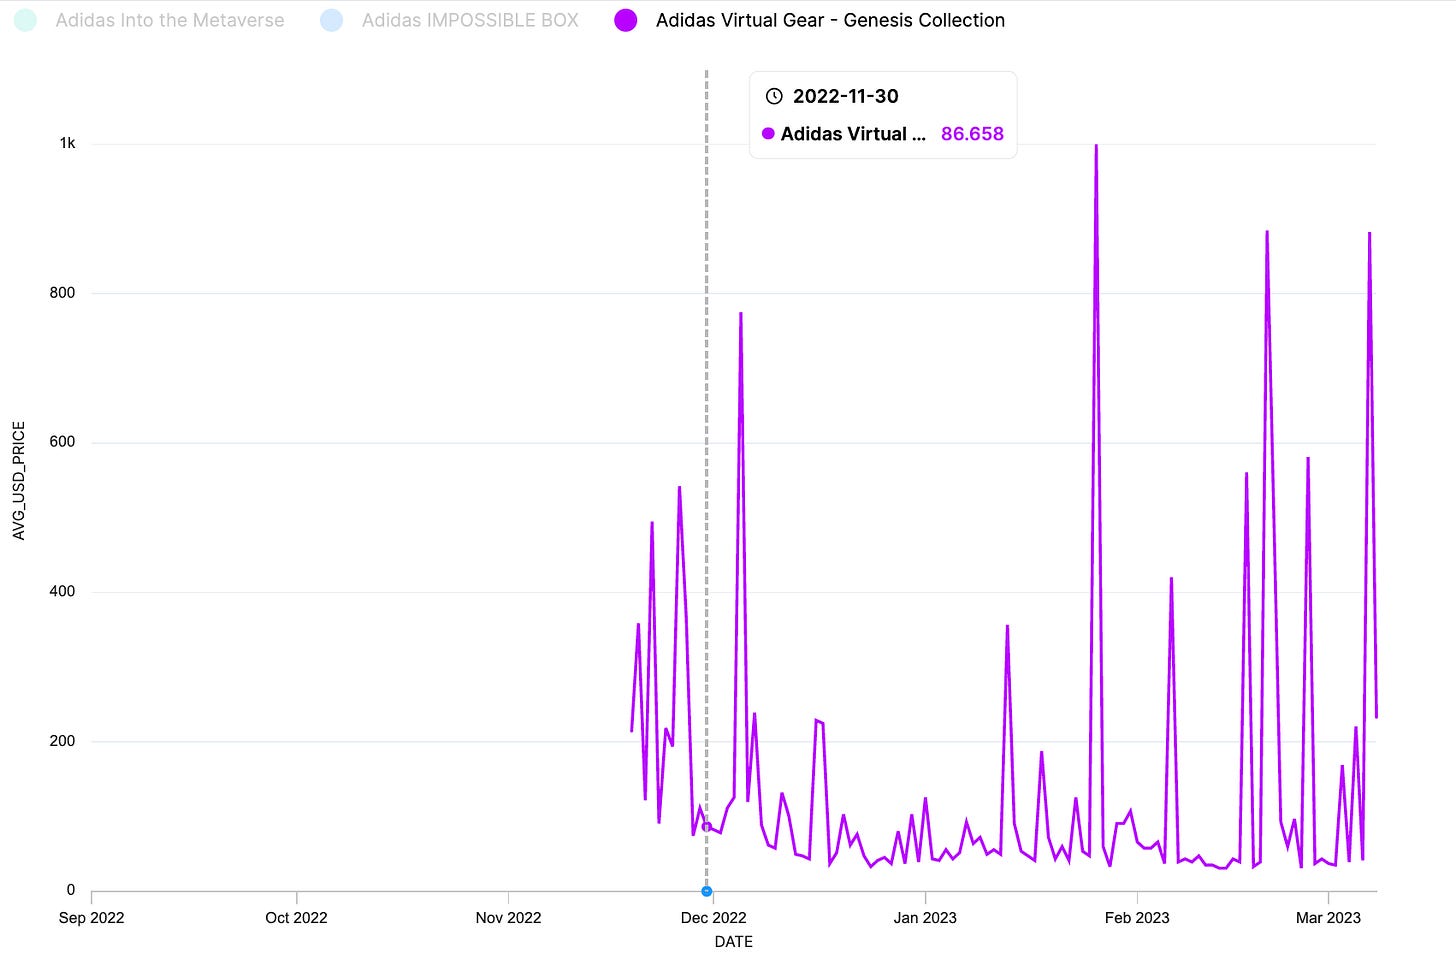Click the Nov 2022 axis label
This screenshot has width=1456, height=960.
[508, 918]
